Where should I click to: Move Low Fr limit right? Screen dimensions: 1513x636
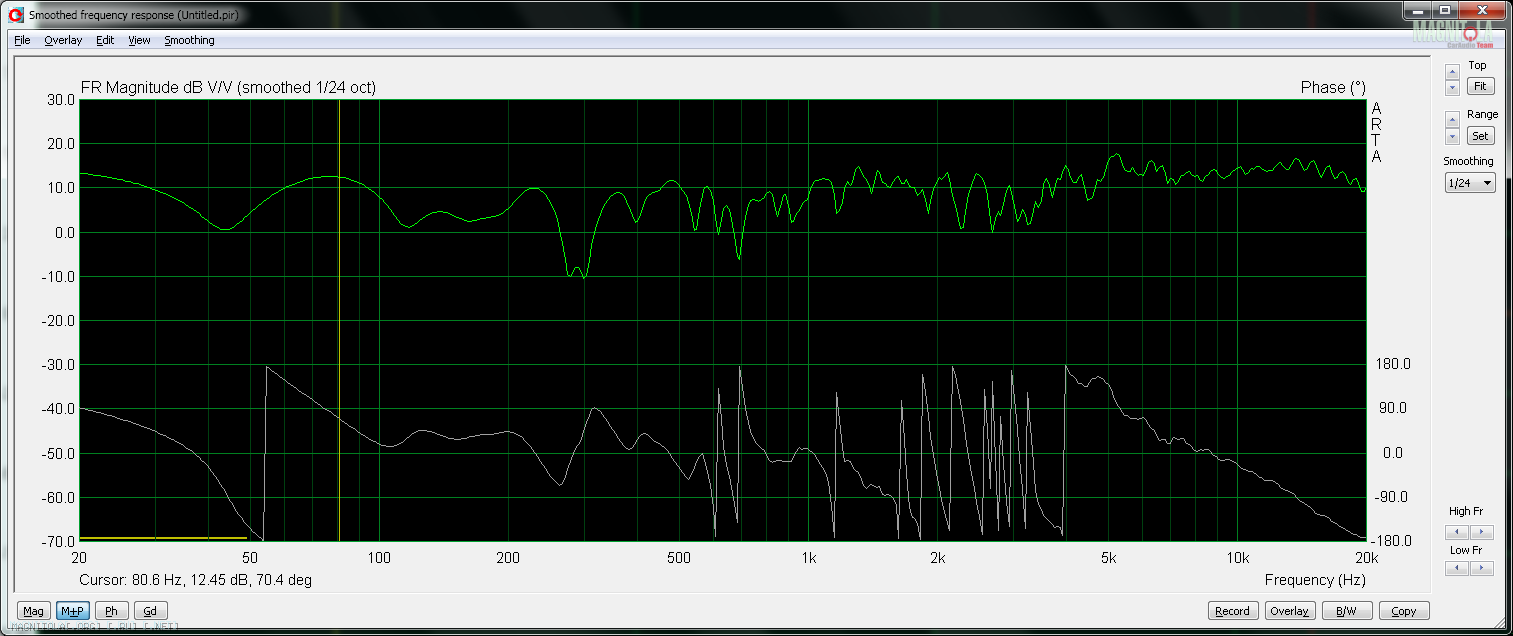tap(1481, 568)
